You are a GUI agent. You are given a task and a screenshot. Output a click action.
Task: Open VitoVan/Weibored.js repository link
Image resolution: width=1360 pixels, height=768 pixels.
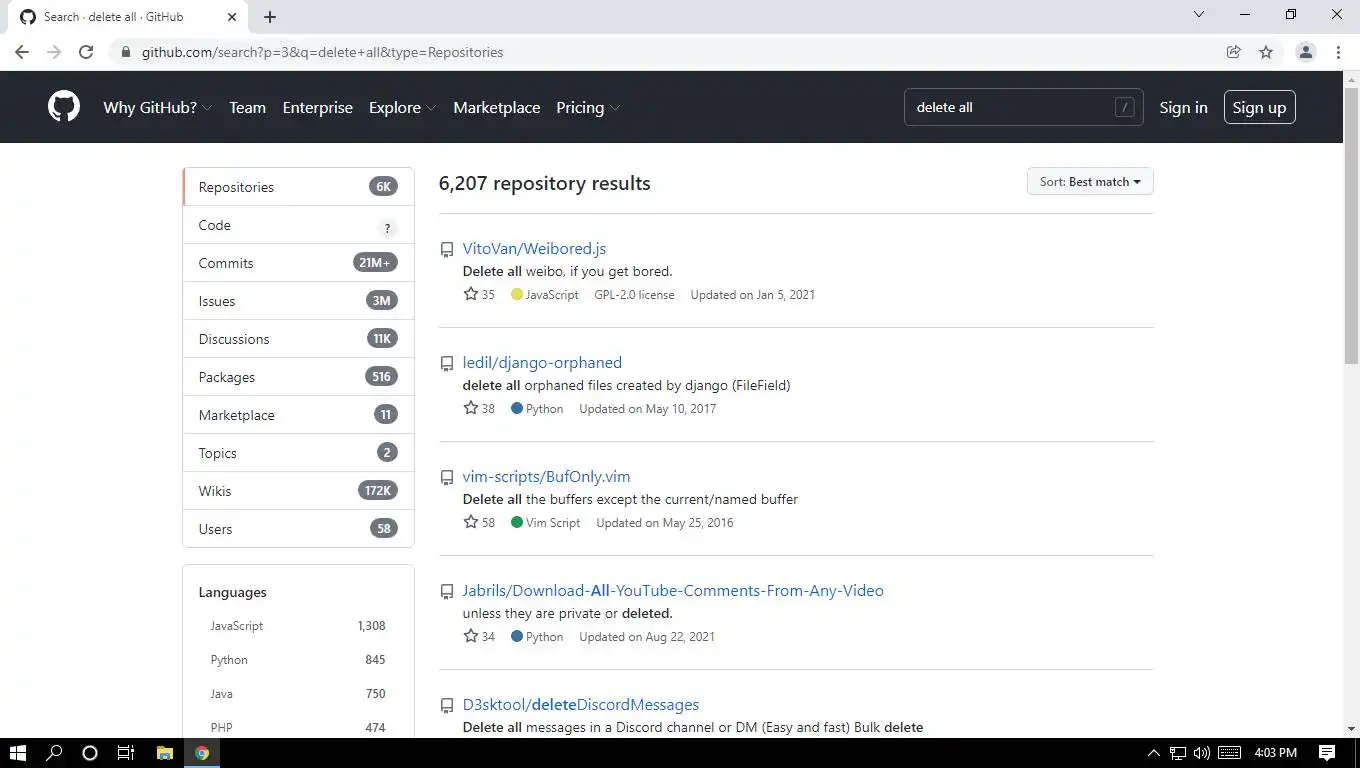point(534,249)
